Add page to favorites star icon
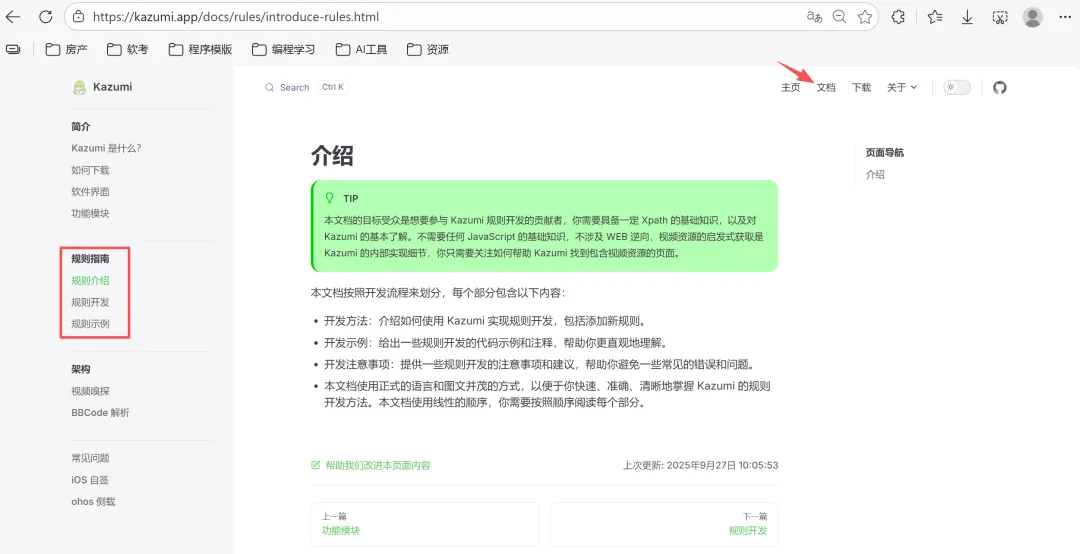Viewport: 1080px width, 554px height. tap(865, 17)
